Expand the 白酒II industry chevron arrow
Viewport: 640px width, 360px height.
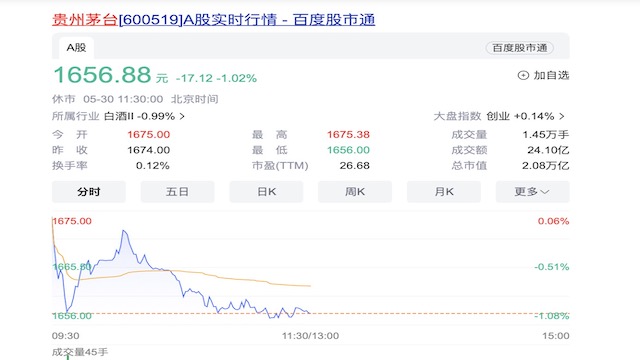click(182, 116)
